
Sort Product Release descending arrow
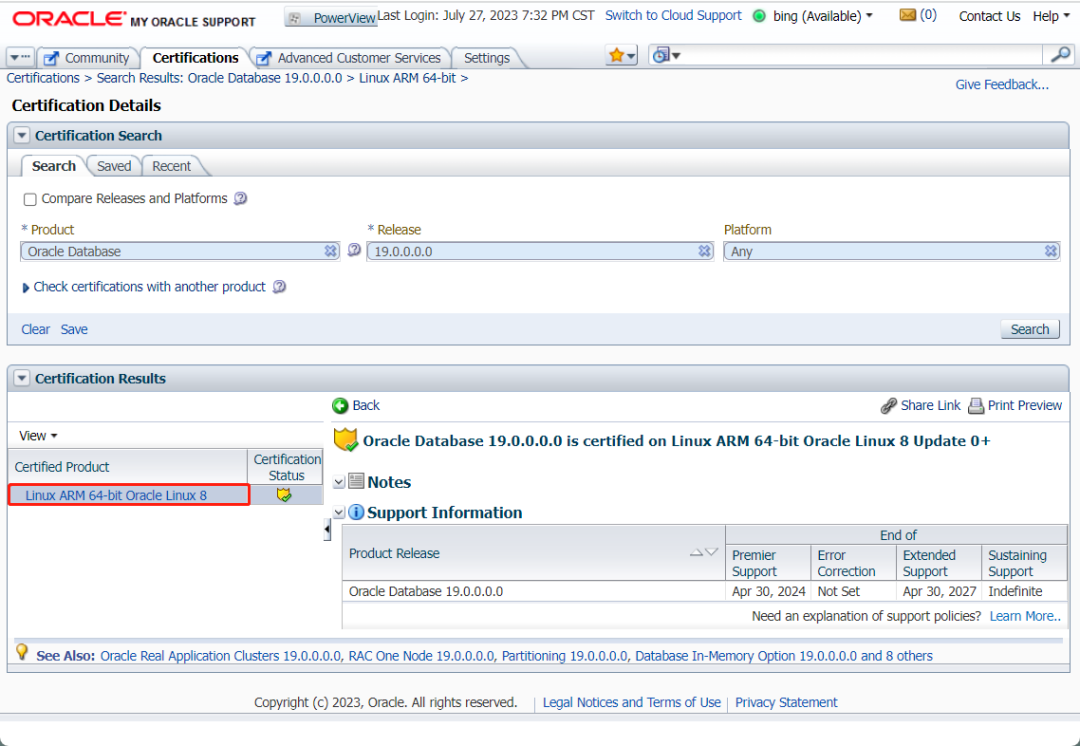[712, 552]
